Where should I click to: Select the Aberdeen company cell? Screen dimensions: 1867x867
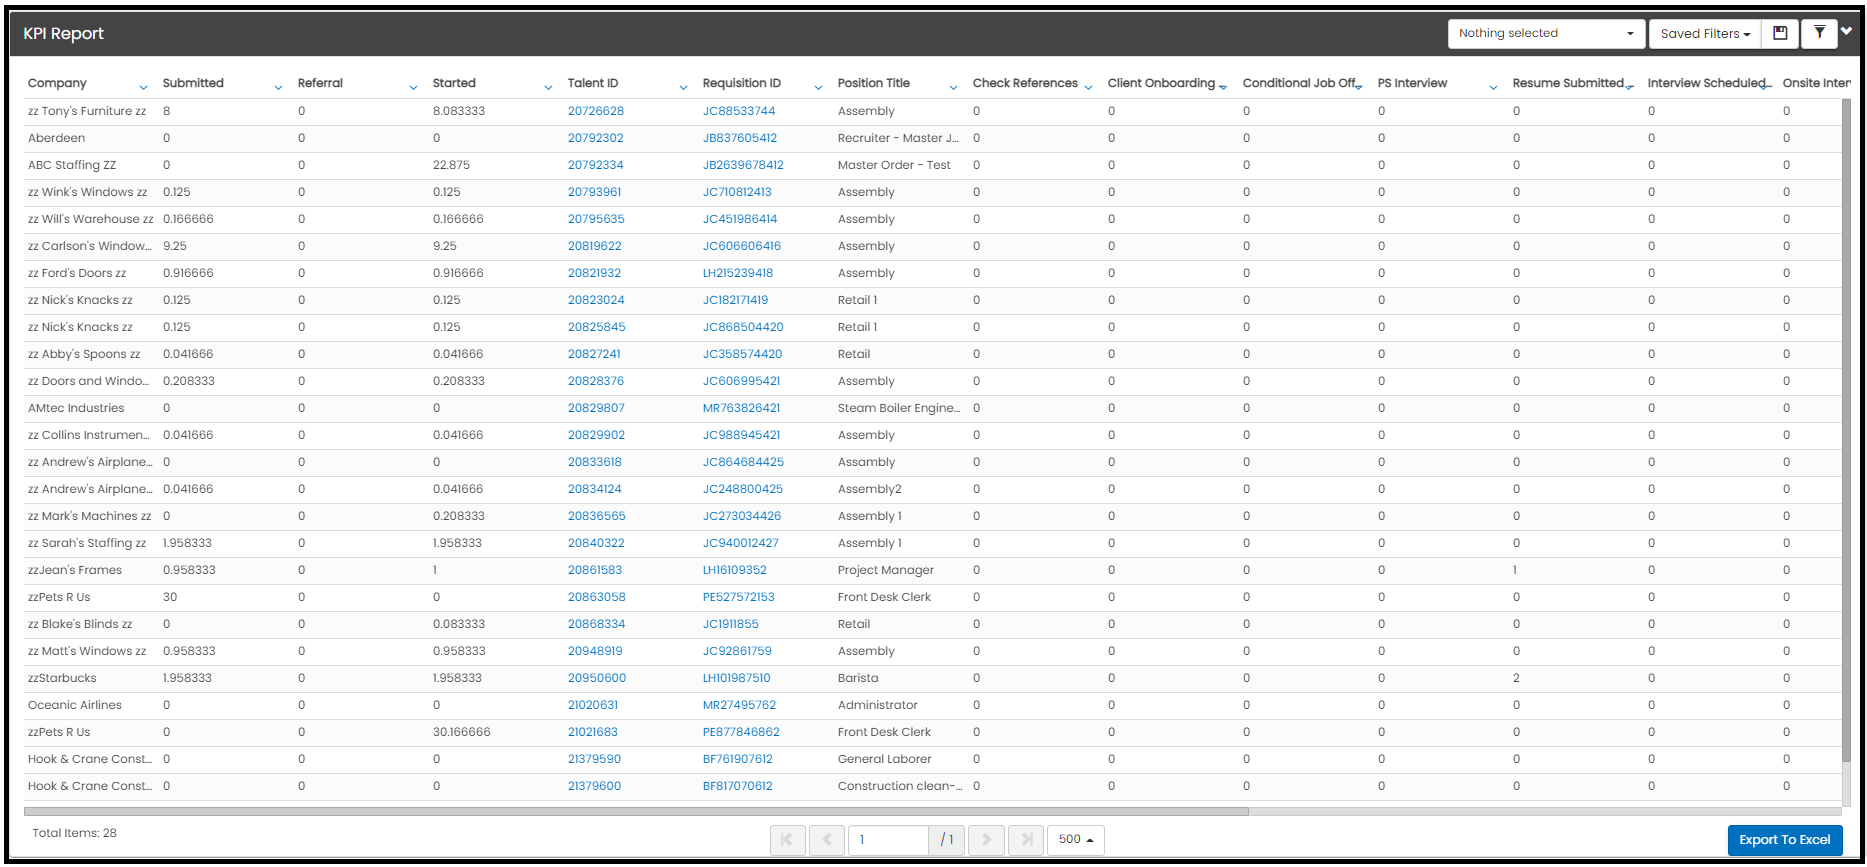tap(57, 138)
